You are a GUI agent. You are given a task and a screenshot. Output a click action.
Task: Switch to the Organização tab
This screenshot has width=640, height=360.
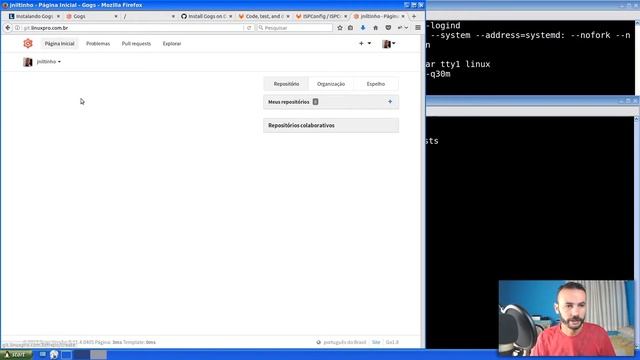[x=331, y=84]
